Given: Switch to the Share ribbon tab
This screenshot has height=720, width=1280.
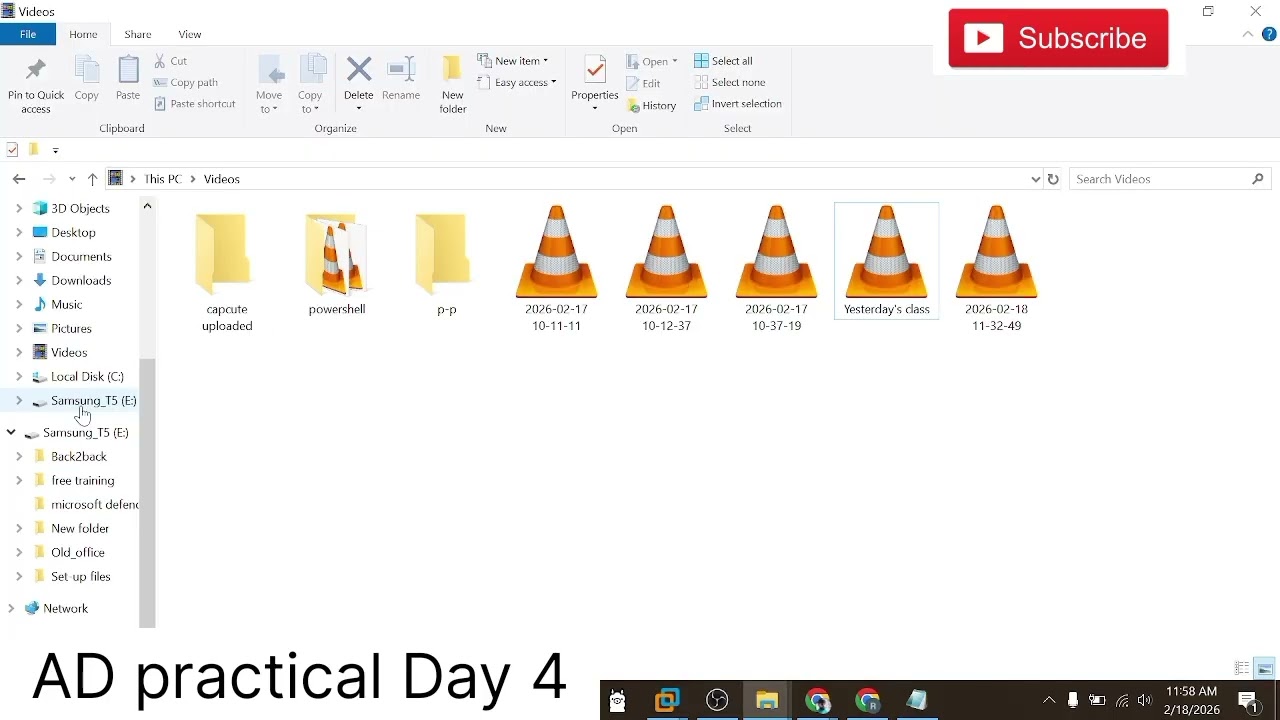Looking at the screenshot, I should point(138,35).
